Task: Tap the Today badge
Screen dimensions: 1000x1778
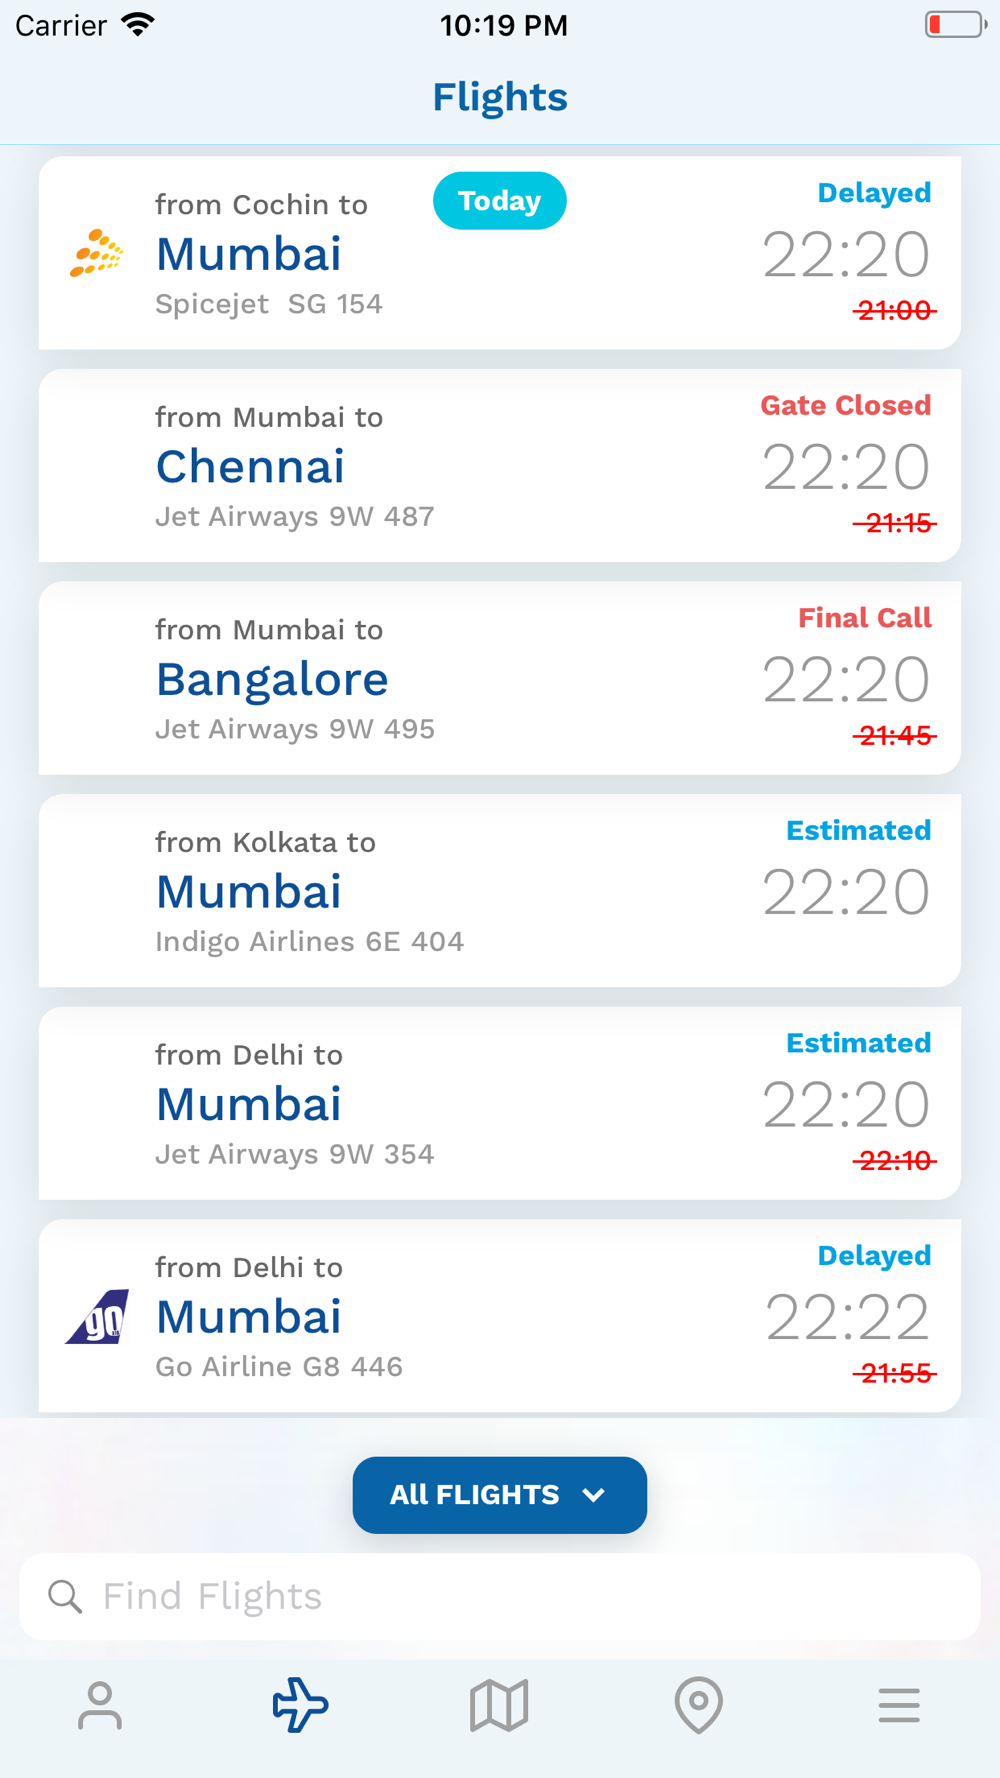Action: (x=500, y=201)
